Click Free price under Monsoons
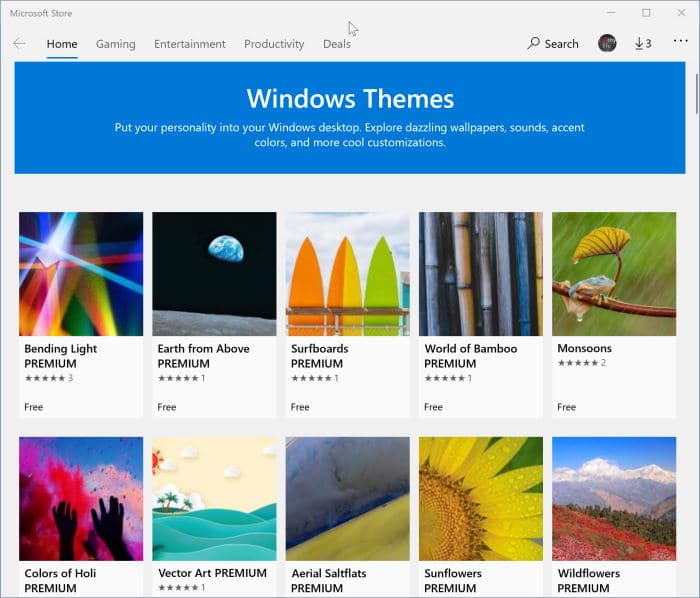 (x=567, y=407)
